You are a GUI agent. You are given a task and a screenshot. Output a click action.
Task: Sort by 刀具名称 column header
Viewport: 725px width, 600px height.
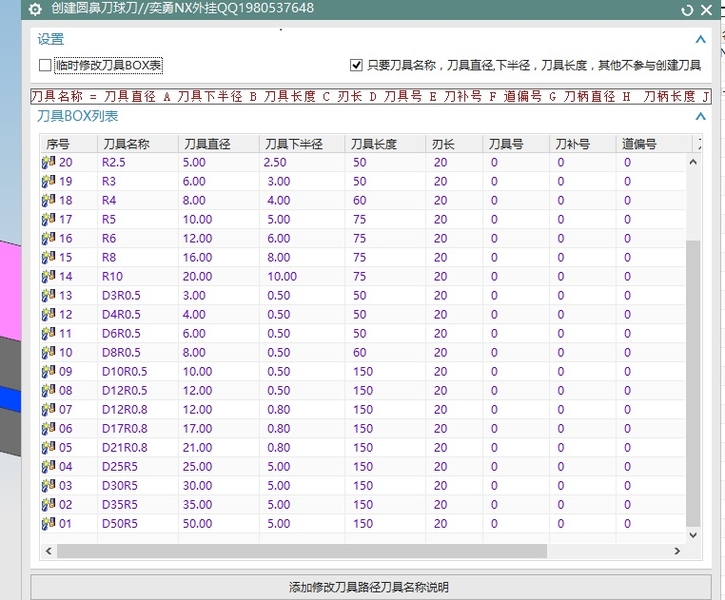click(x=138, y=144)
